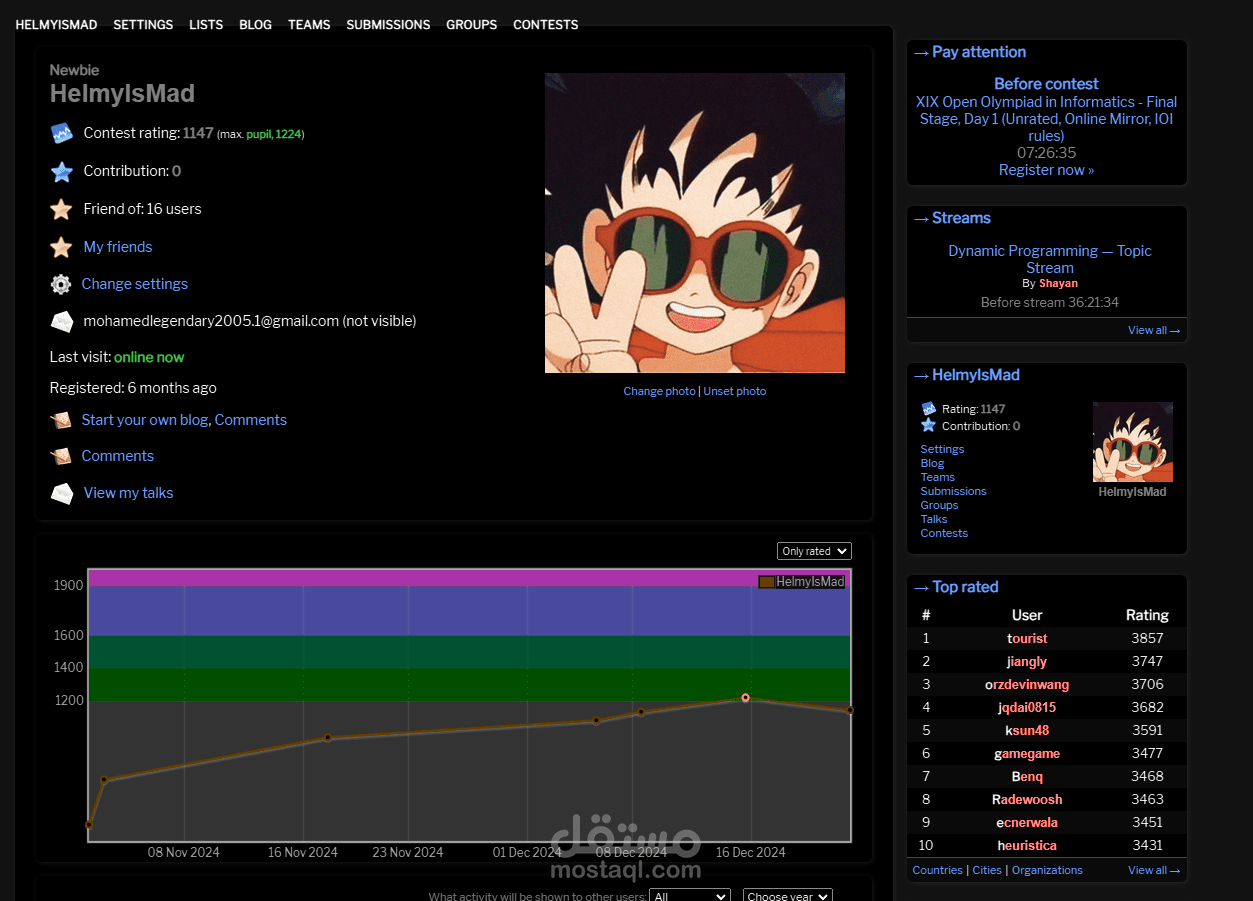Open Submissions in the sidebar box

[953, 491]
